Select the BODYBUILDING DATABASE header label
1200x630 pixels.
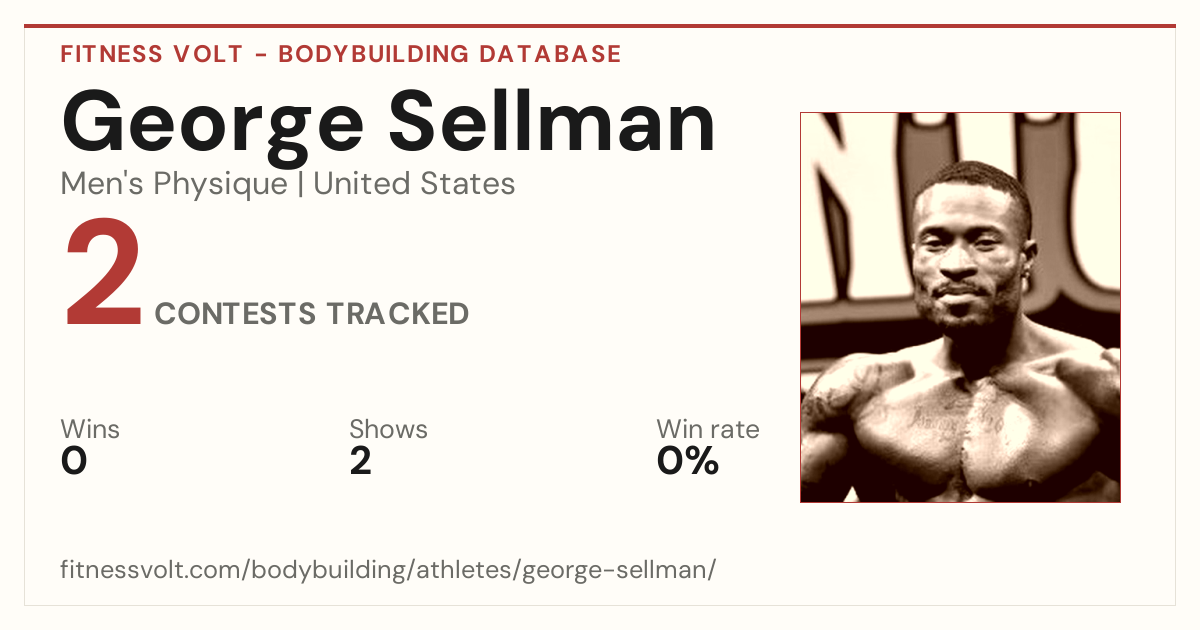(450, 54)
